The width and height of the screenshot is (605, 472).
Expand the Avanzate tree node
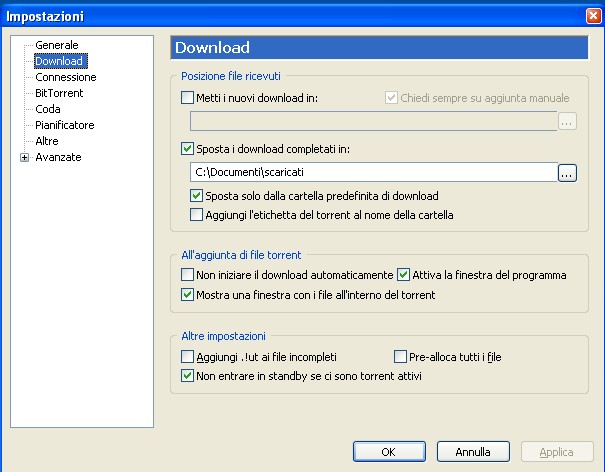click(25, 157)
